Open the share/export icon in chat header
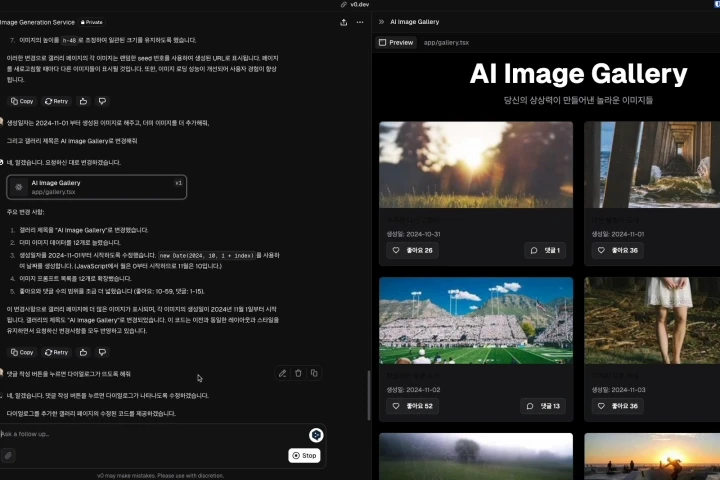The image size is (720, 480). (x=343, y=22)
